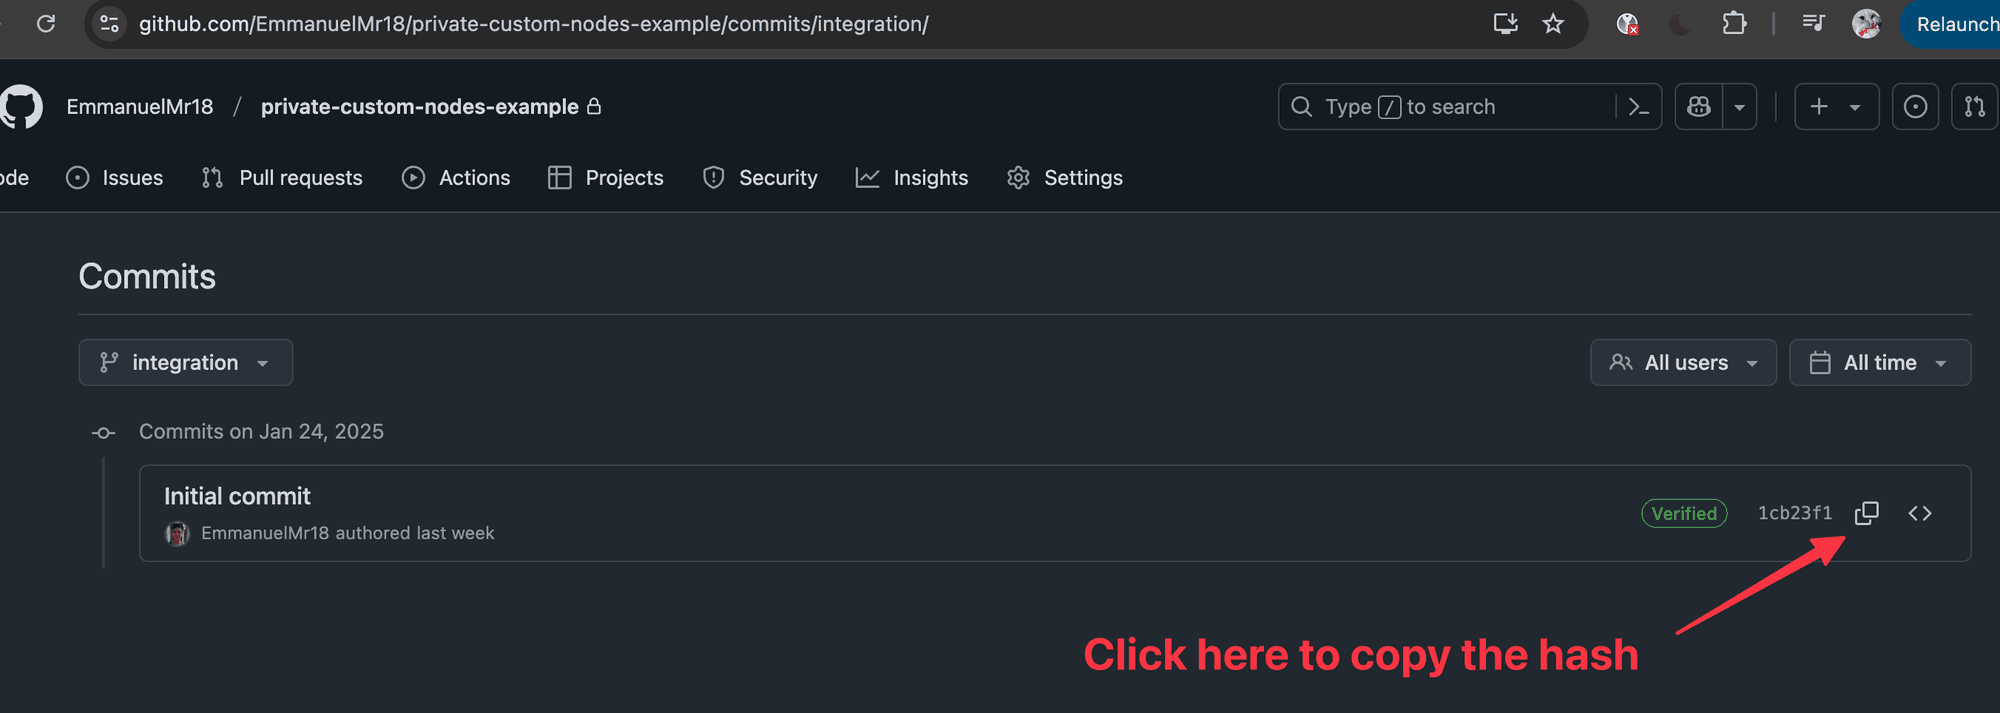Click the globe extension icon in toolbar
Screen dimensions: 2000x713
click(1628, 23)
